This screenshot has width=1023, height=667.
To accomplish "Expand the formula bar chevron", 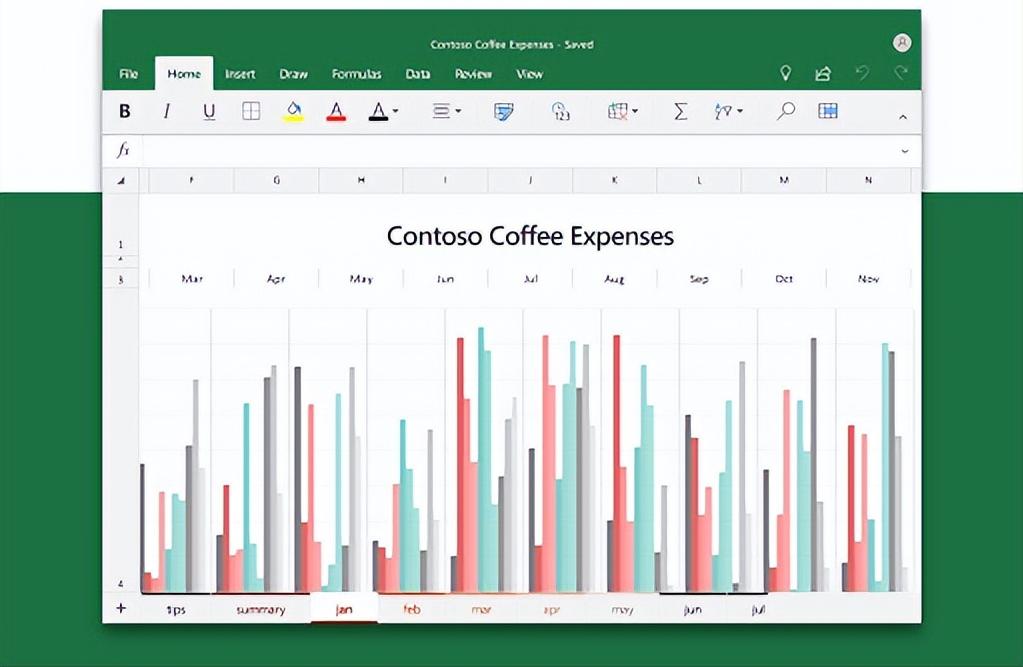I will (x=905, y=151).
